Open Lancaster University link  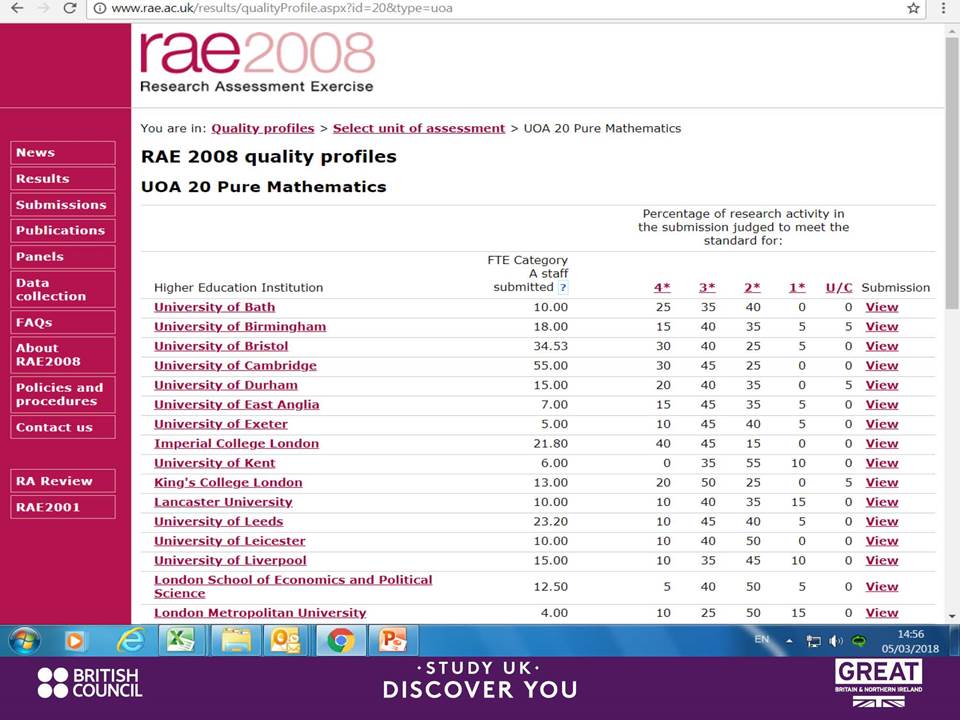pos(223,503)
